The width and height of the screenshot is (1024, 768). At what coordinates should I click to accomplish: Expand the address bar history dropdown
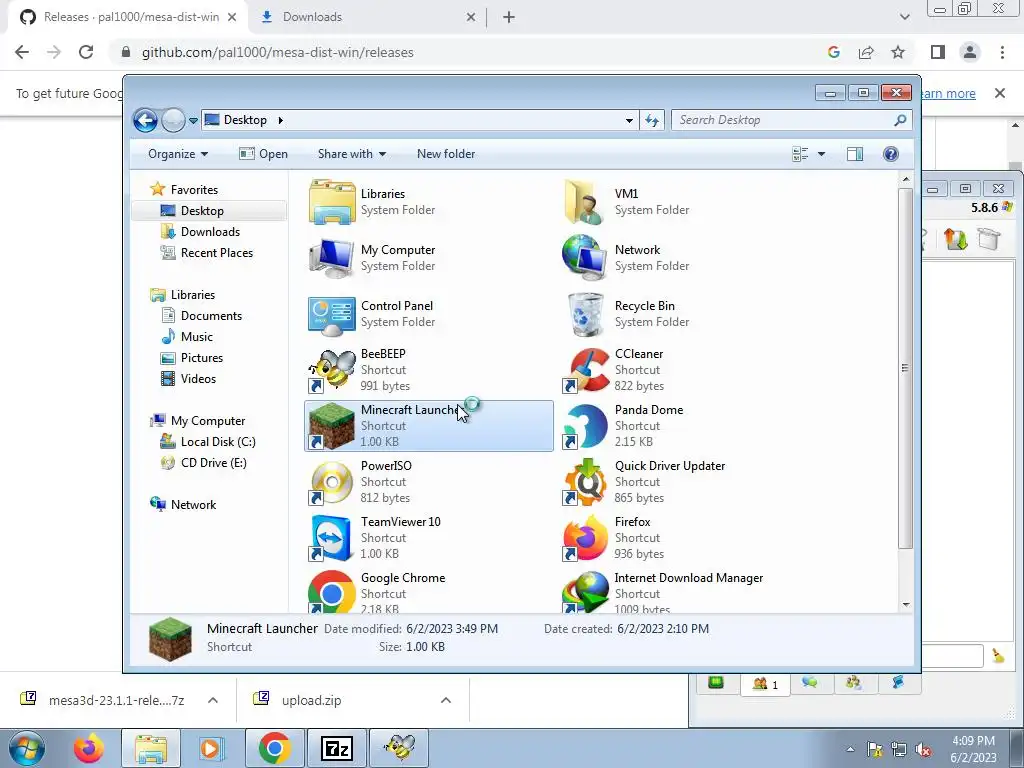629,120
